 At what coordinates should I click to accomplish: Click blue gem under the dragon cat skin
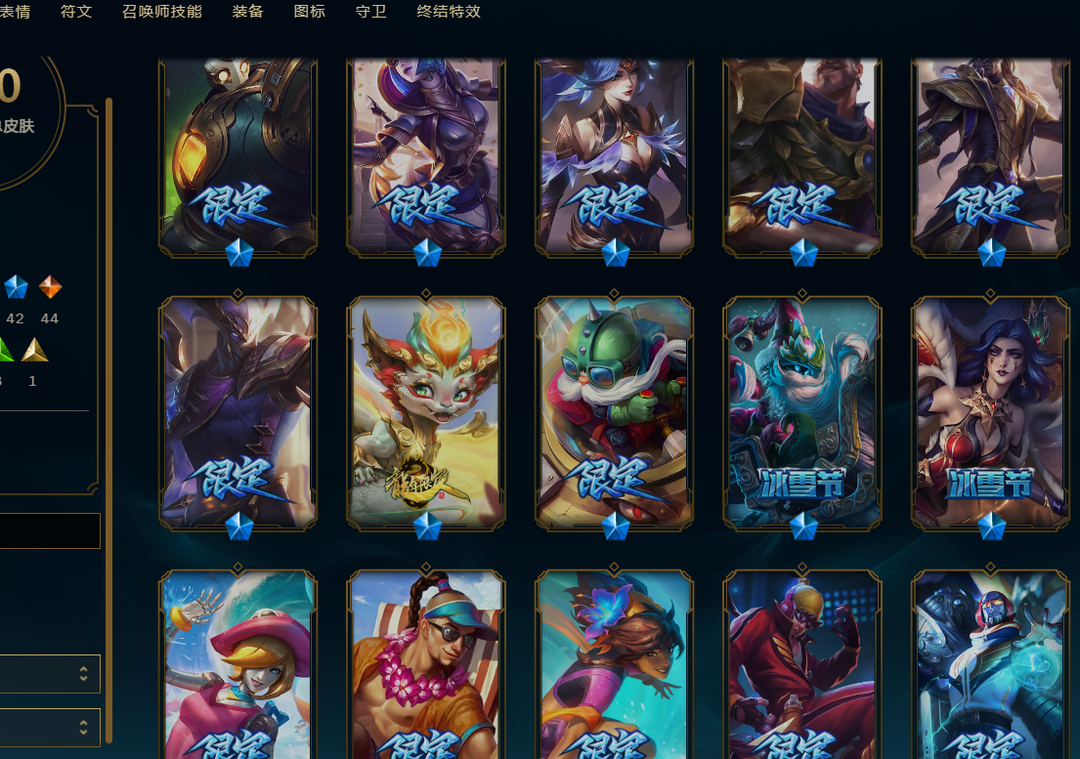pos(427,527)
